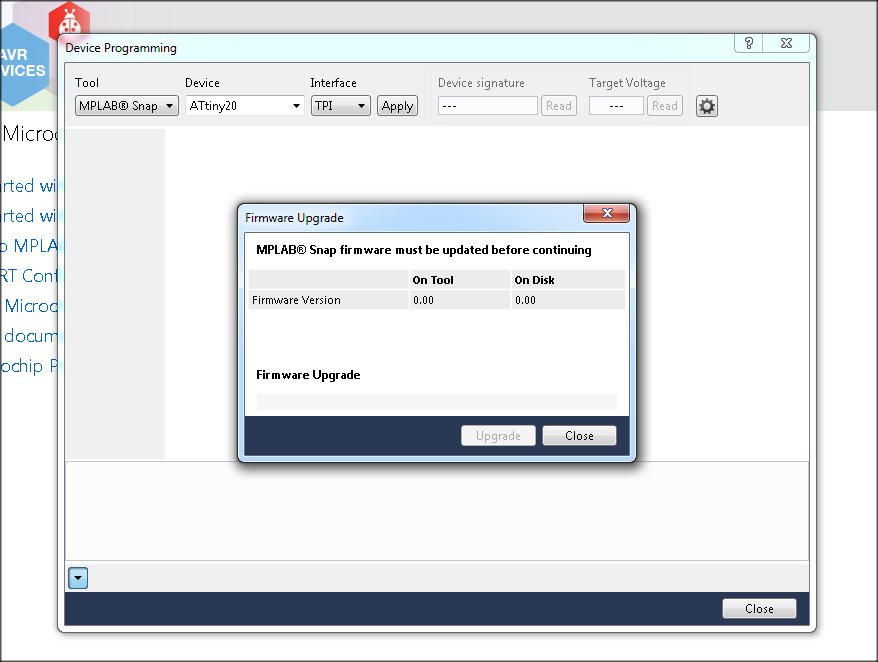Click the AVR devices hexagon icon

[x=24, y=63]
